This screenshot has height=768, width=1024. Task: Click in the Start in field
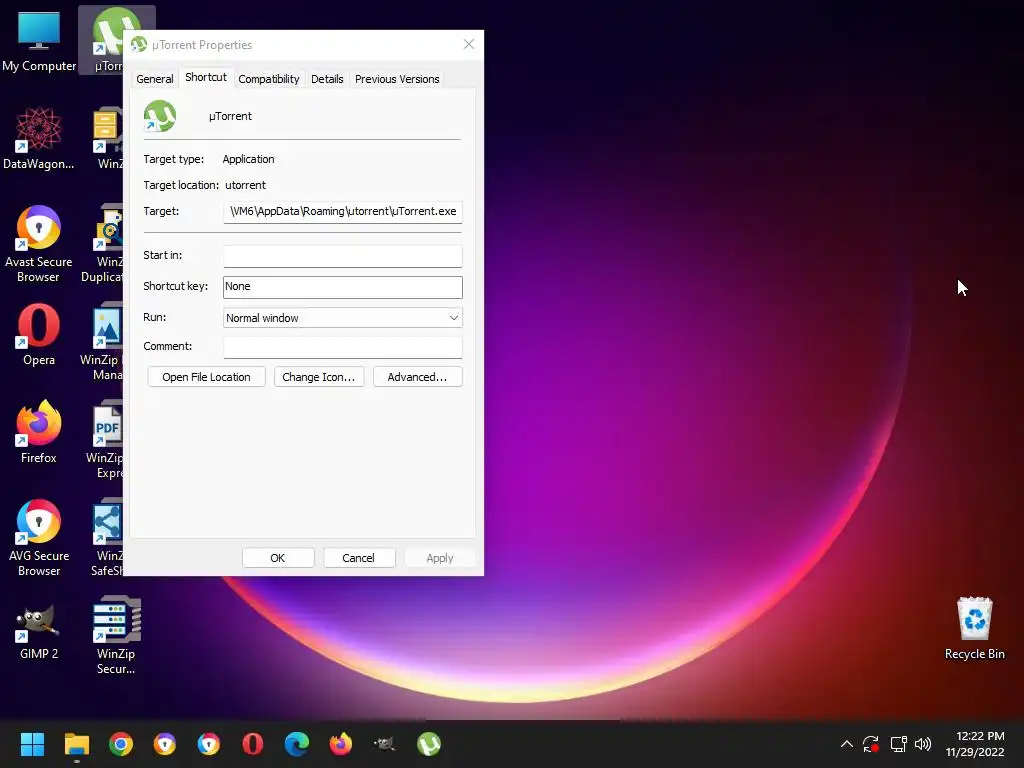click(x=342, y=256)
